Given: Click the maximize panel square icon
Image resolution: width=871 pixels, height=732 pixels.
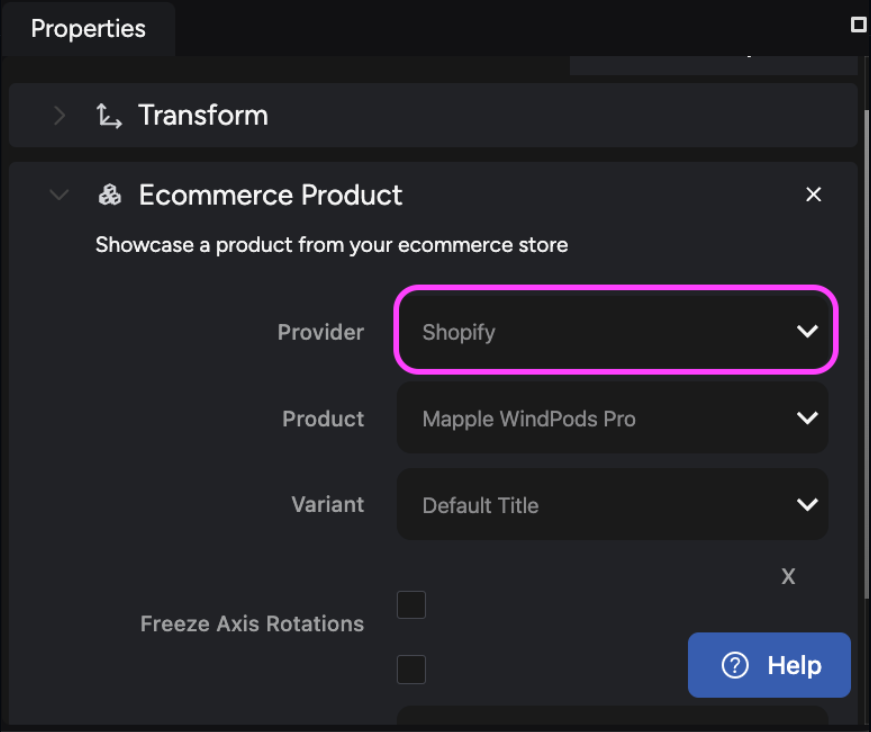Looking at the screenshot, I should coord(858,24).
